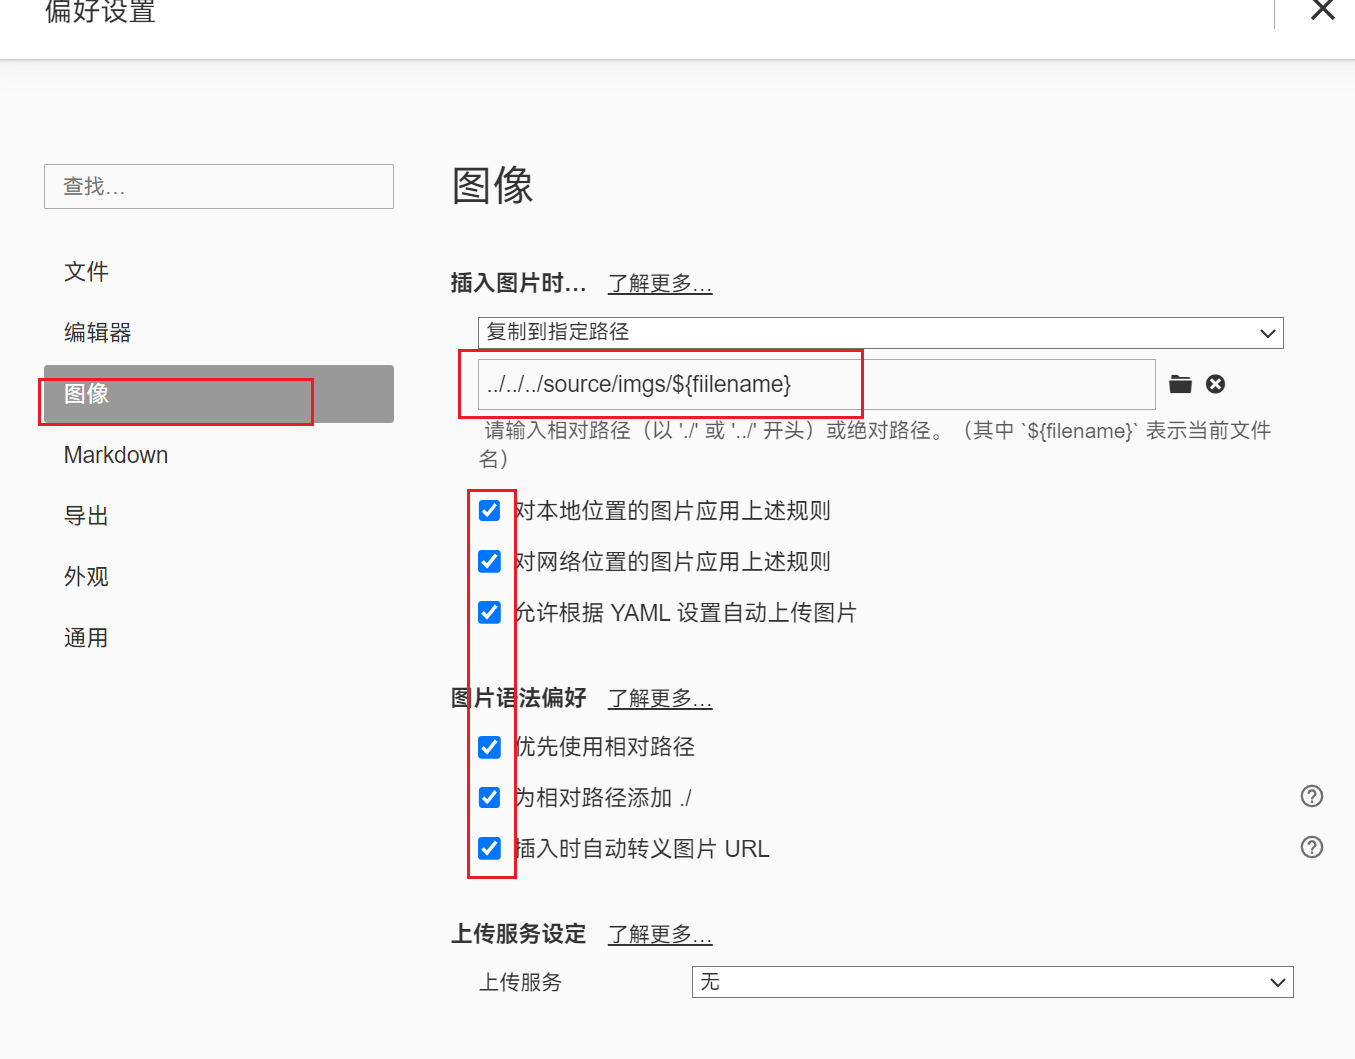The image size is (1355, 1059).
Task: Toggle 对网络位置的图片应用上述规则 checkbox
Action: [489, 561]
